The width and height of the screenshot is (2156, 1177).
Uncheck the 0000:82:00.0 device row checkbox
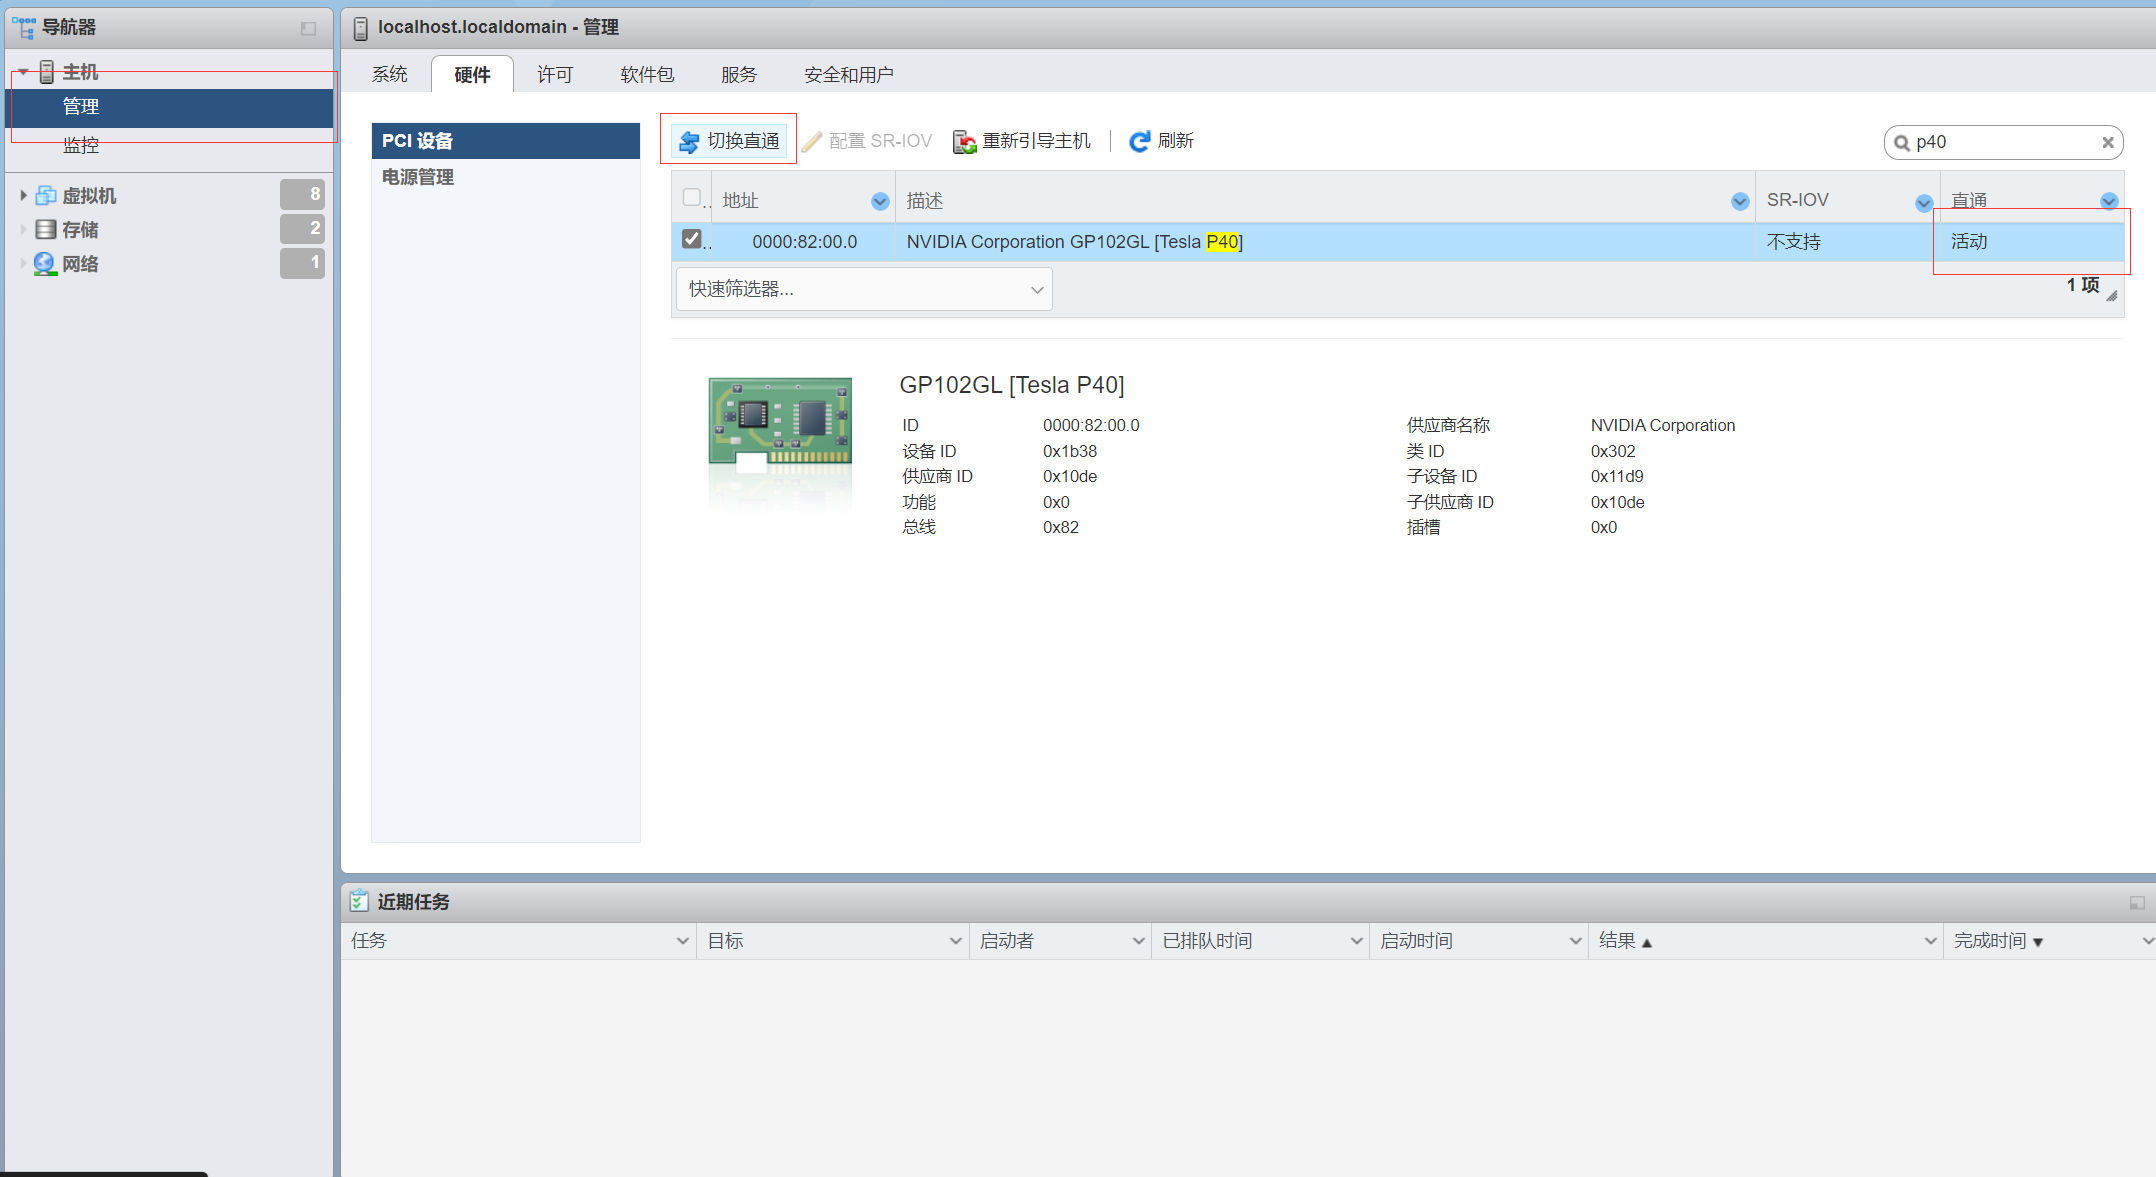691,239
